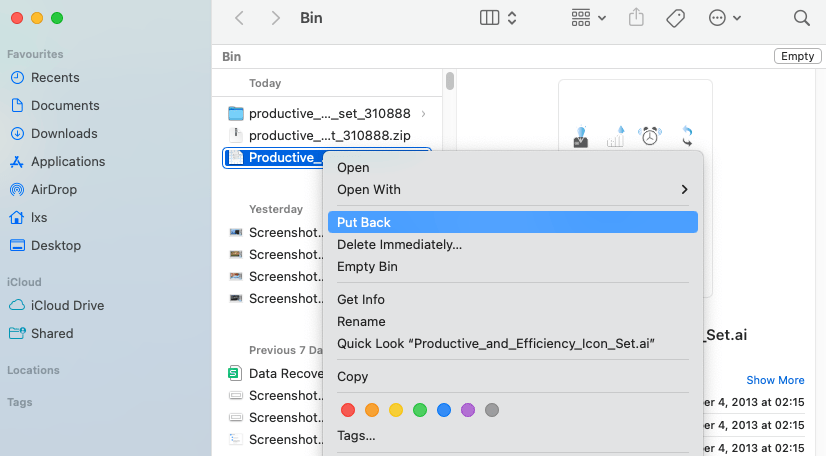Click the search magnifier icon
Viewport: 826px width, 456px height.
pyautogui.click(x=802, y=18)
